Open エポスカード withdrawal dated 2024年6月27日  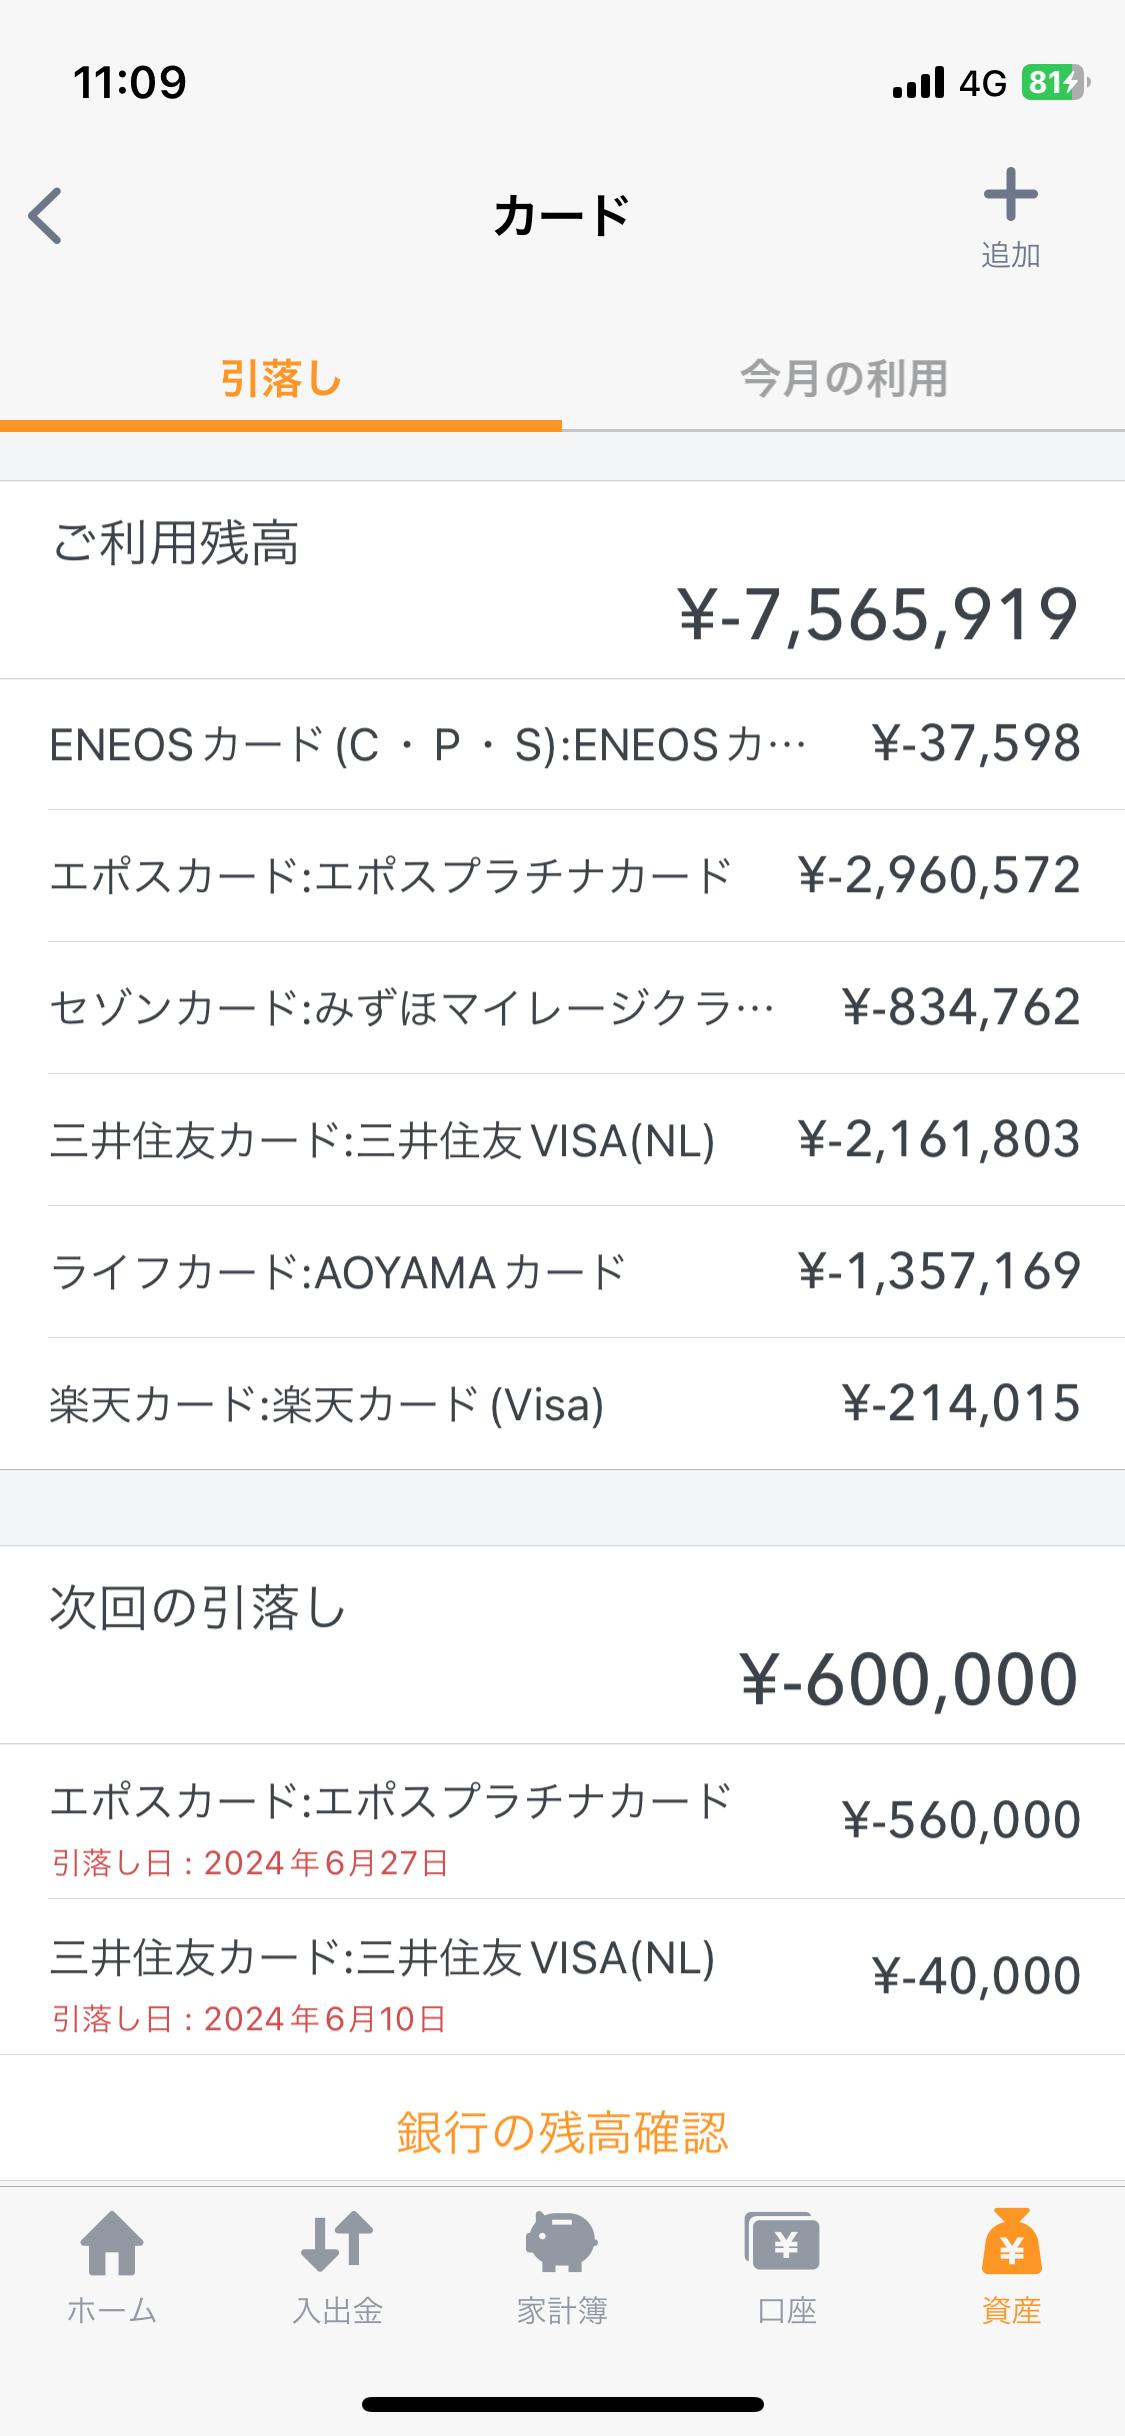pyautogui.click(x=562, y=1822)
